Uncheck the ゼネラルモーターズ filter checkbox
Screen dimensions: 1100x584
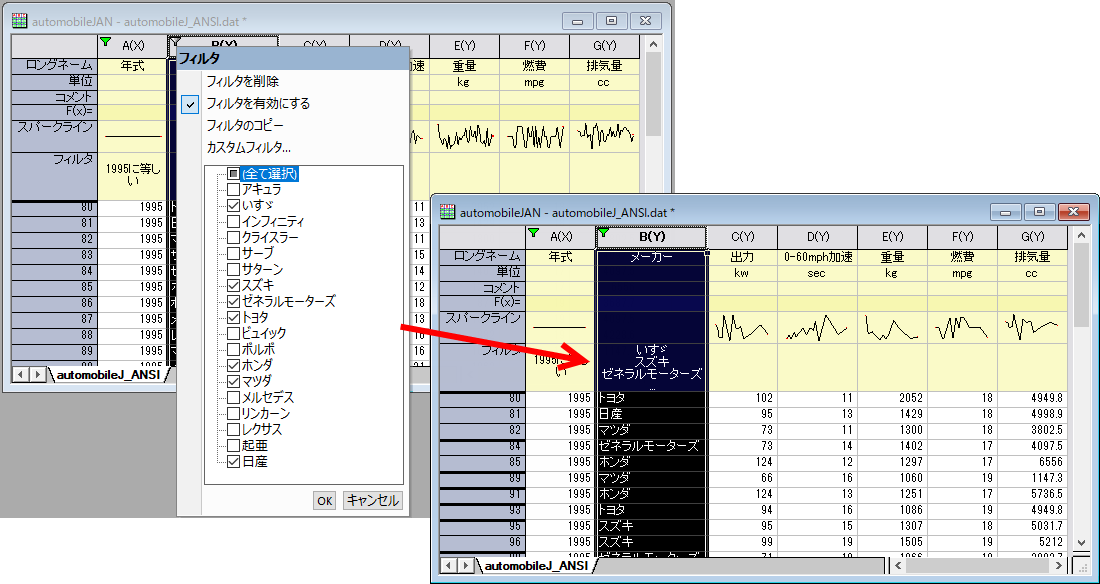coord(234,302)
